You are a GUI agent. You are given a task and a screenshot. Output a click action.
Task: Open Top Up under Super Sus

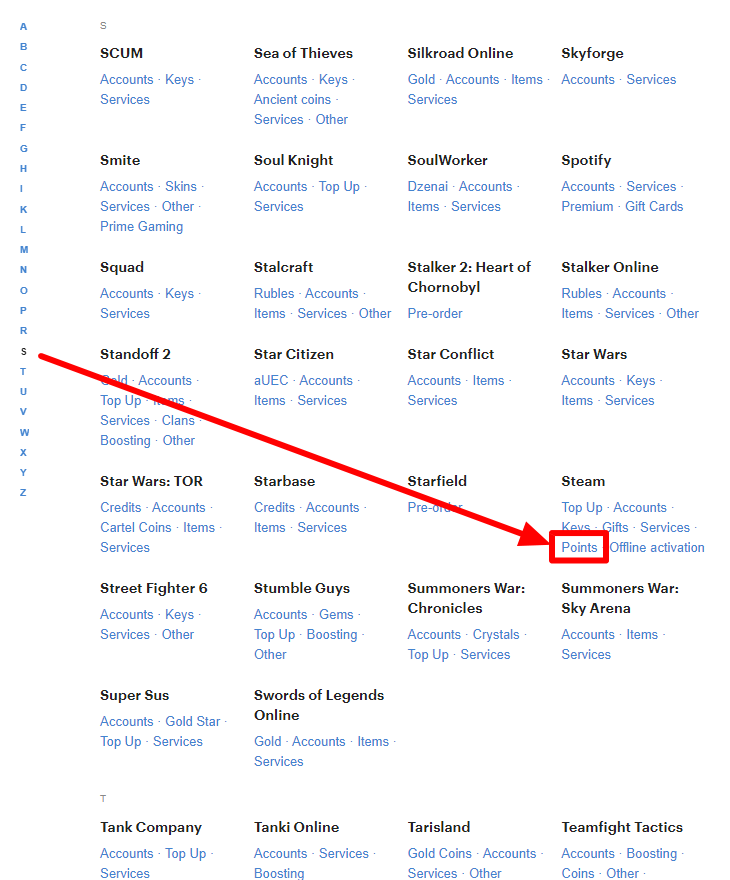121,742
